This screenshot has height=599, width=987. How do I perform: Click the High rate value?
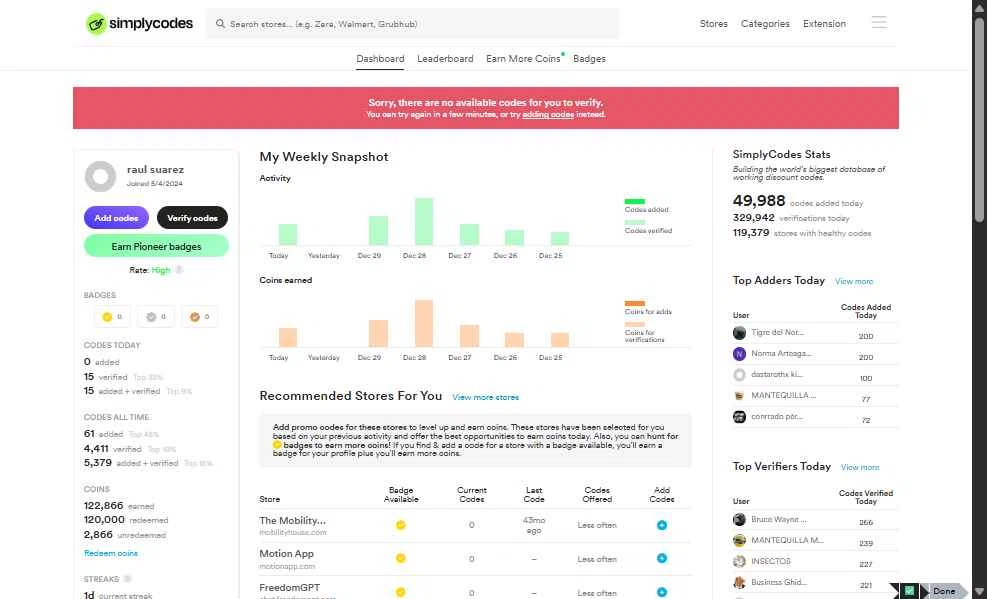click(x=161, y=270)
